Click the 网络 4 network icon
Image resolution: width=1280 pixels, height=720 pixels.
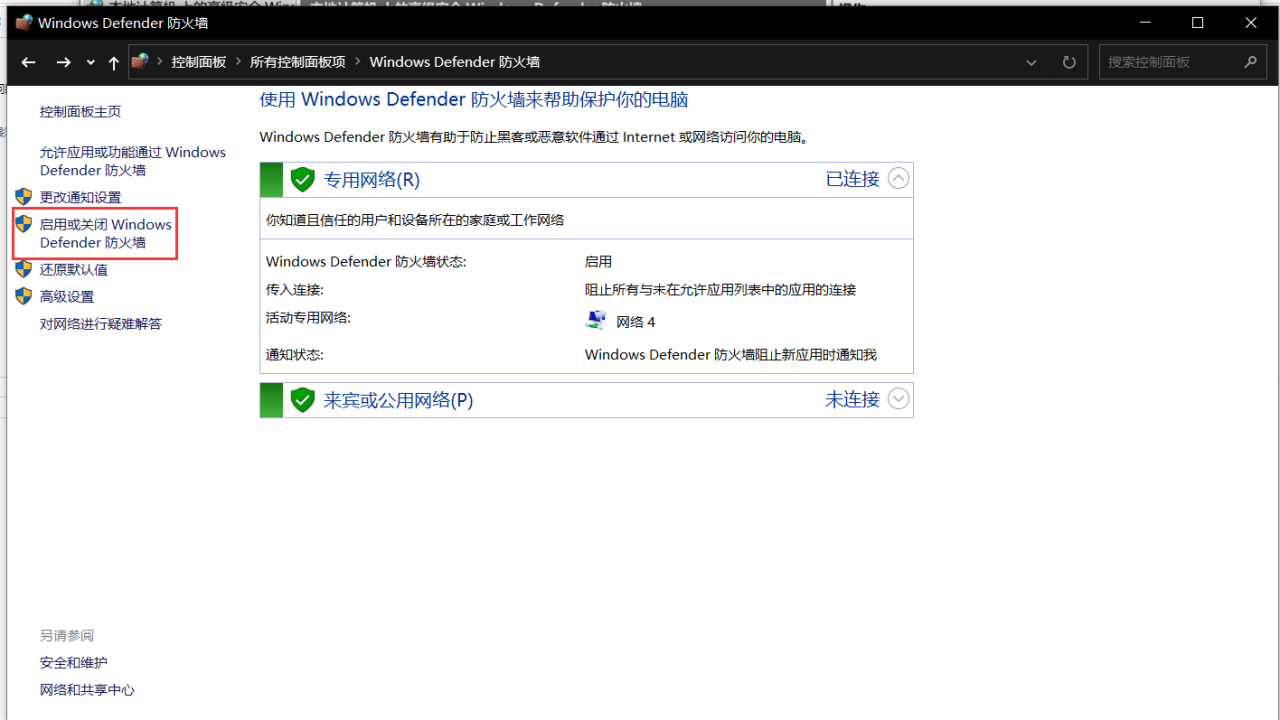pos(596,320)
